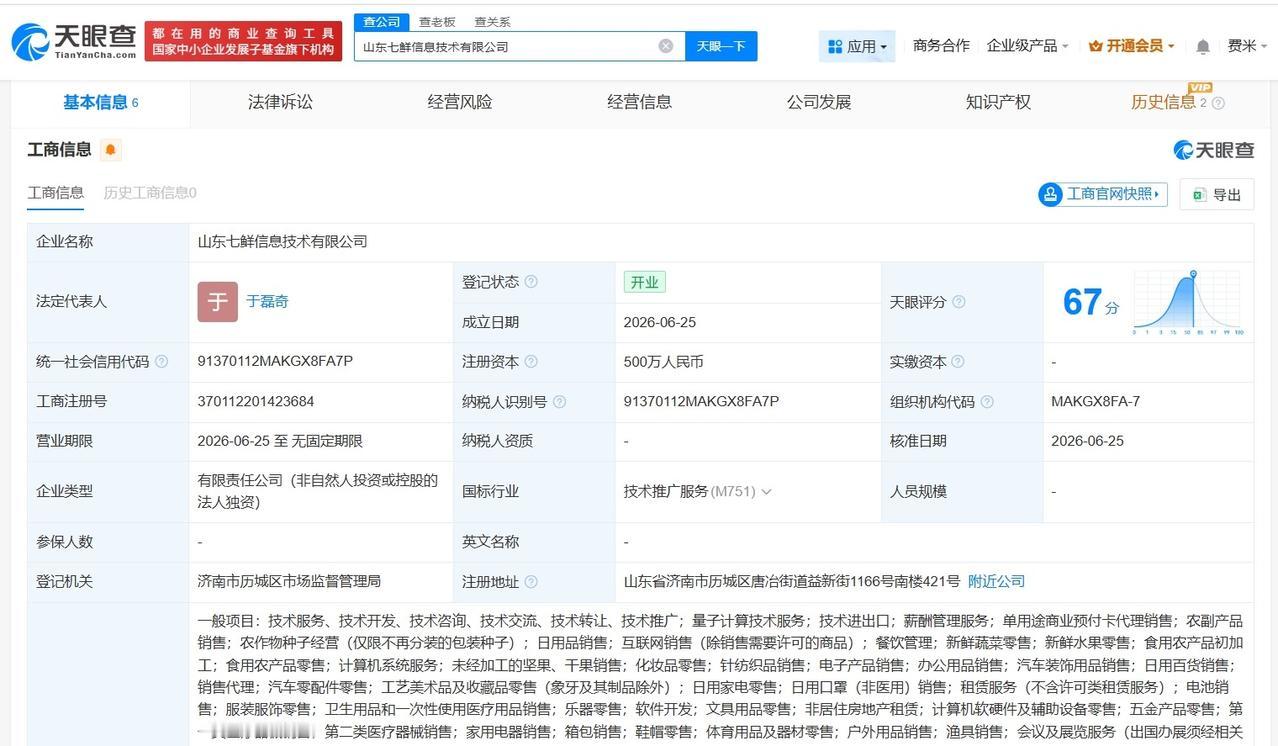Select the 查公司 search tab
Screen dimensions: 1278x746
click(x=381, y=22)
